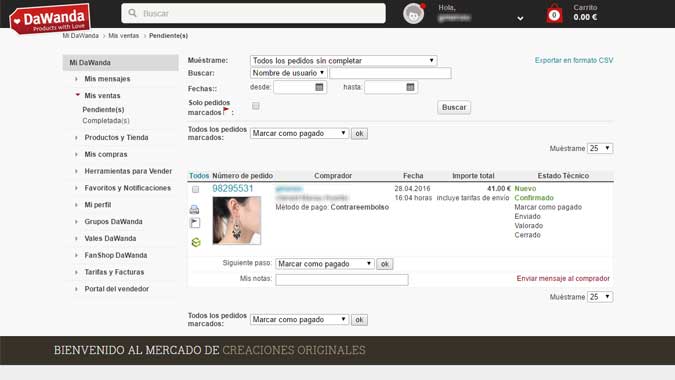Click the earring product thumbnail
The height and width of the screenshot is (380, 675).
coord(237,220)
